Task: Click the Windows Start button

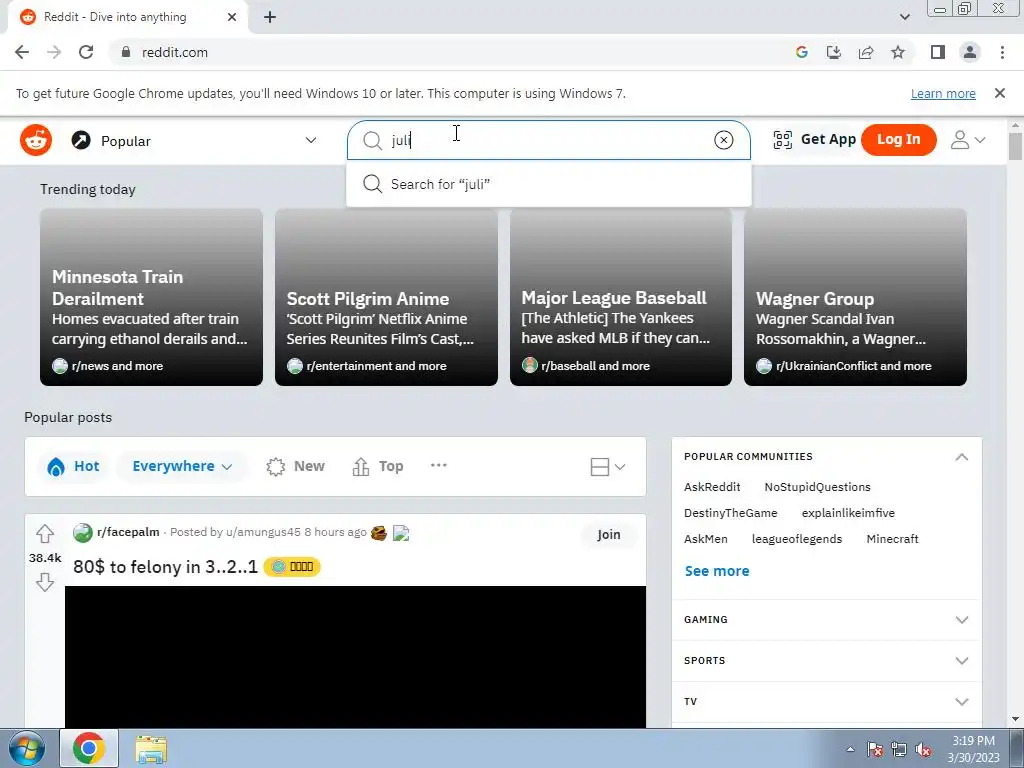Action: pos(26,748)
